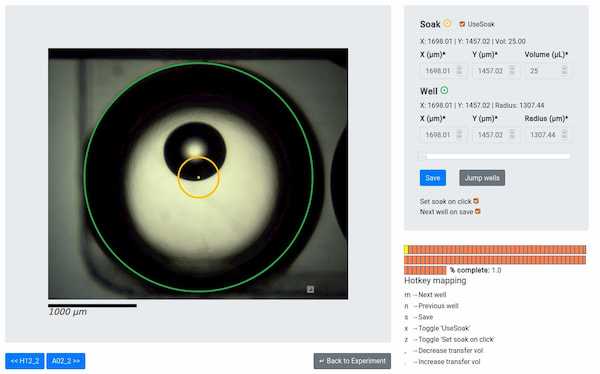This screenshot has height=374, width=600.
Task: Go to next well A02_2
Action: point(66,361)
